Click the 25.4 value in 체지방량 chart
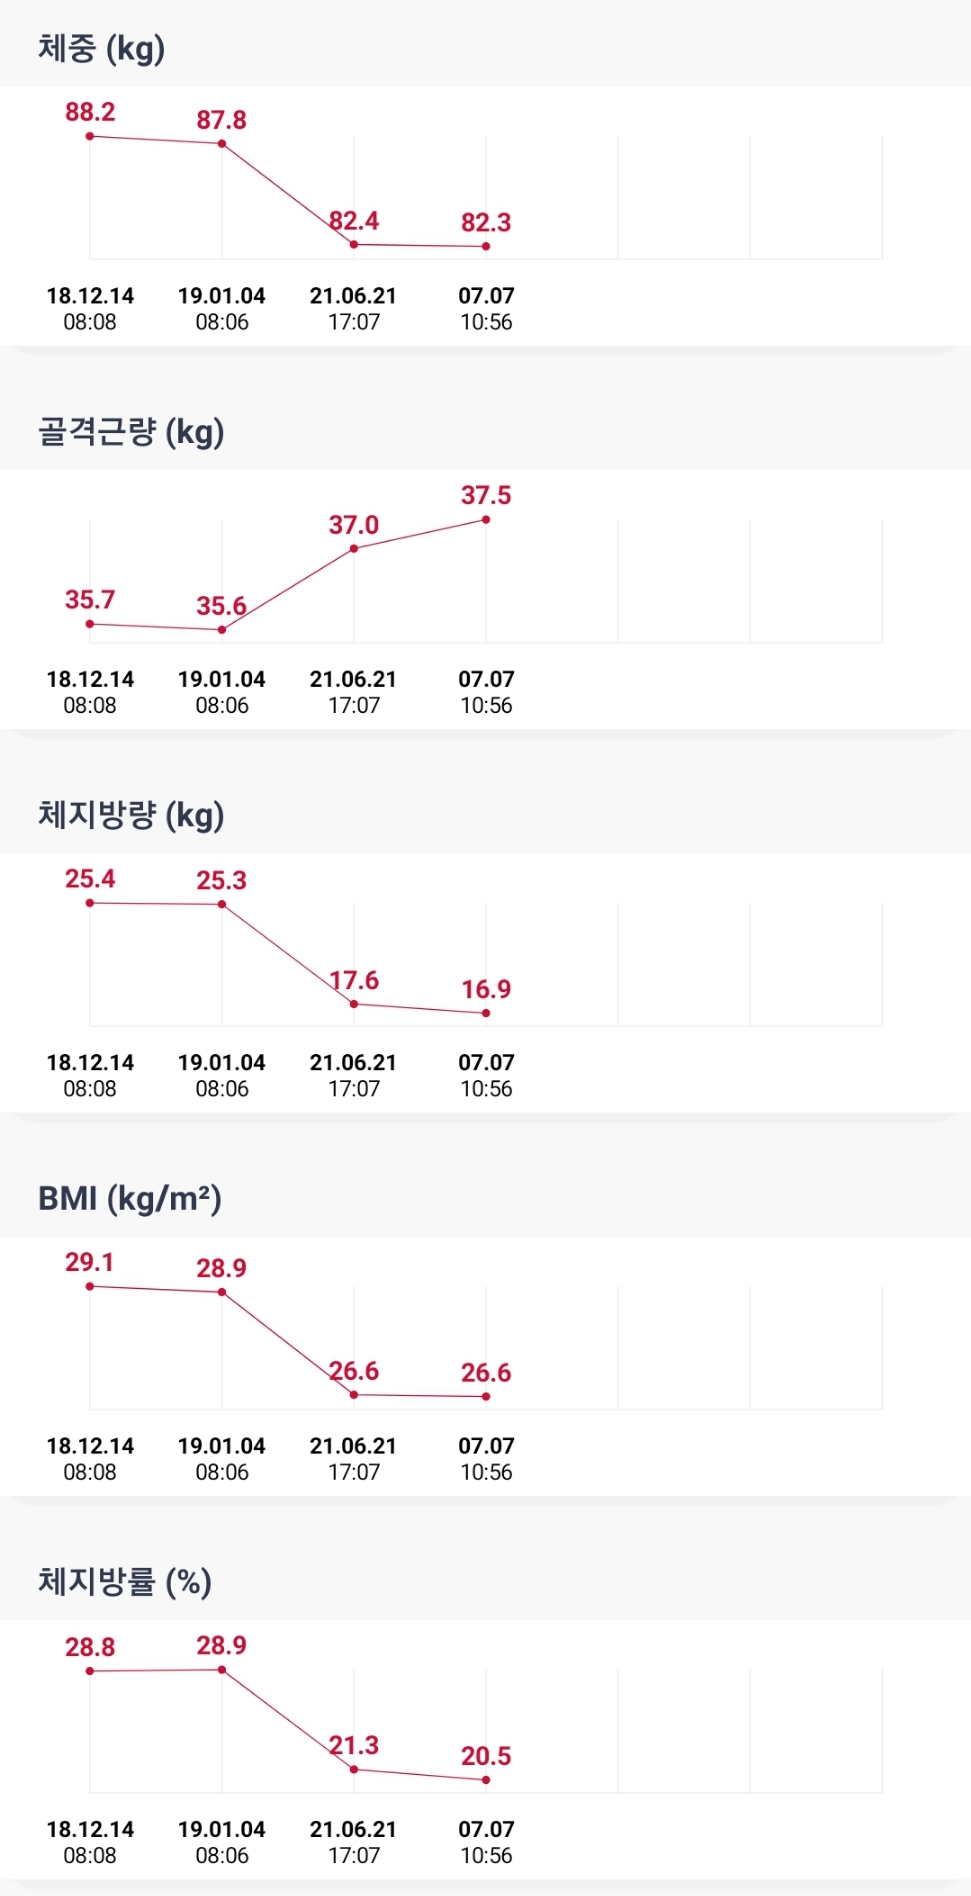971x1896 pixels. 90,879
